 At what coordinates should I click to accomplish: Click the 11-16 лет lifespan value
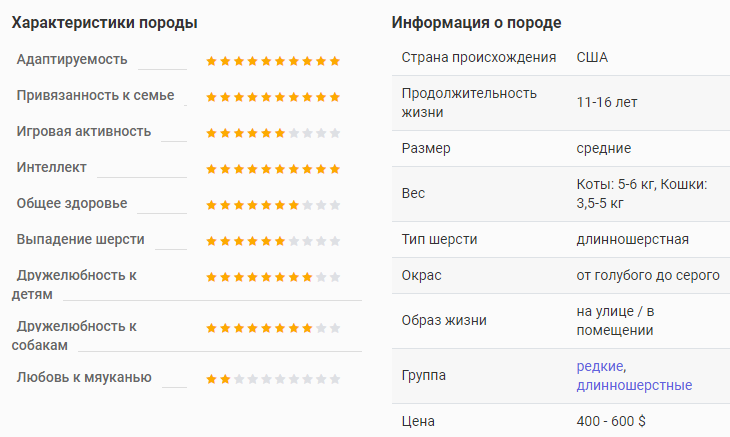[607, 102]
